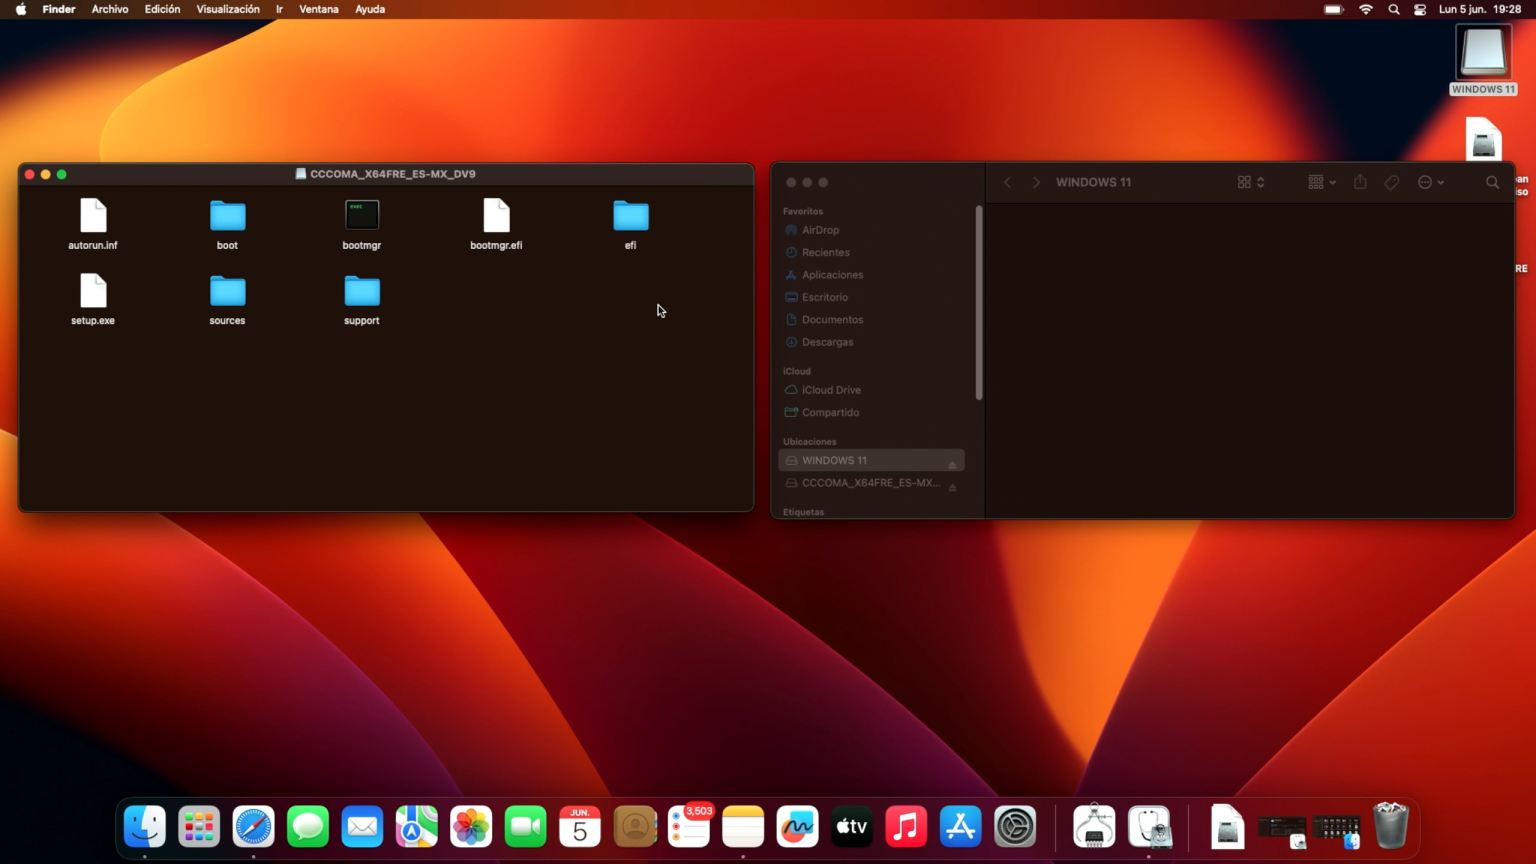The image size is (1536, 864).
Task: Open Freeform from the Dock
Action: tap(798, 827)
